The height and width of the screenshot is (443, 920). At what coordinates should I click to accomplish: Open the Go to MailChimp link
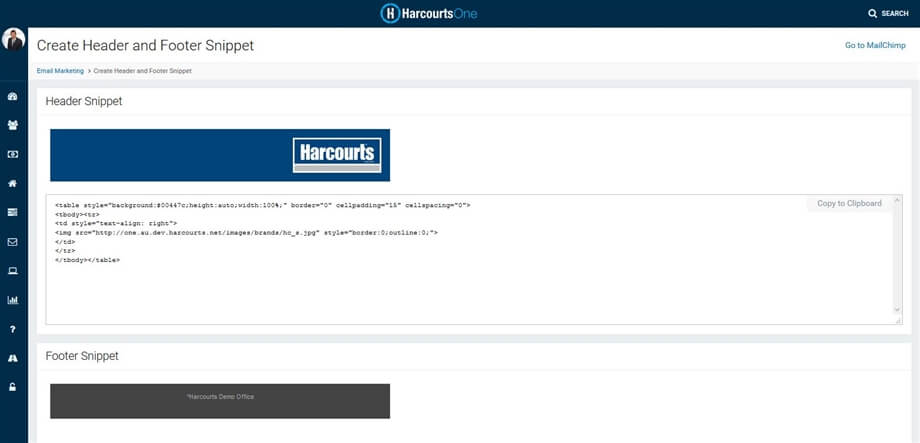tap(875, 45)
